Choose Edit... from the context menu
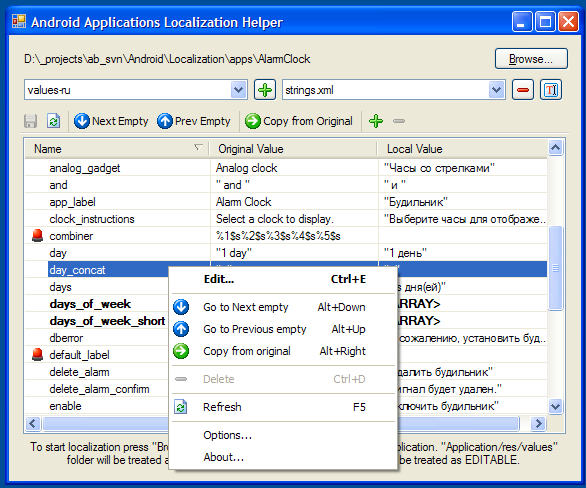 point(284,279)
